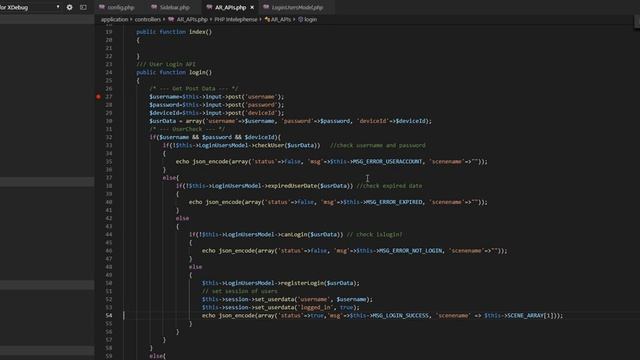The width and height of the screenshot is (640, 360).
Task: Click line number 59 in the gutter
Action: click(x=109, y=356)
